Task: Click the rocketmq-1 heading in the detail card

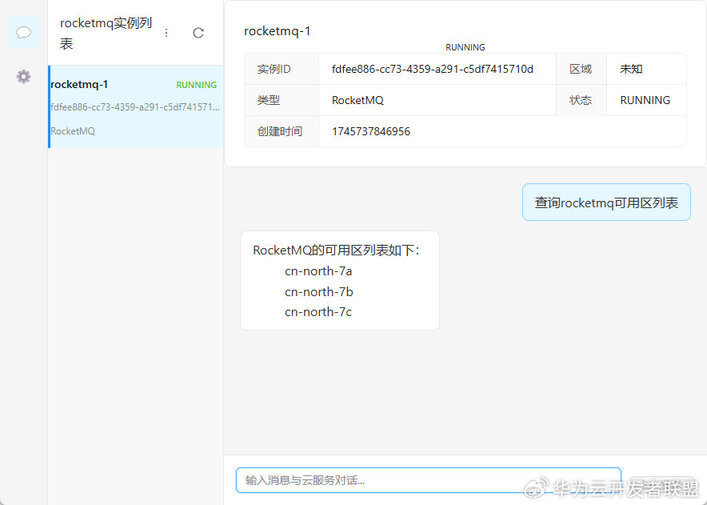Action: 277,31
